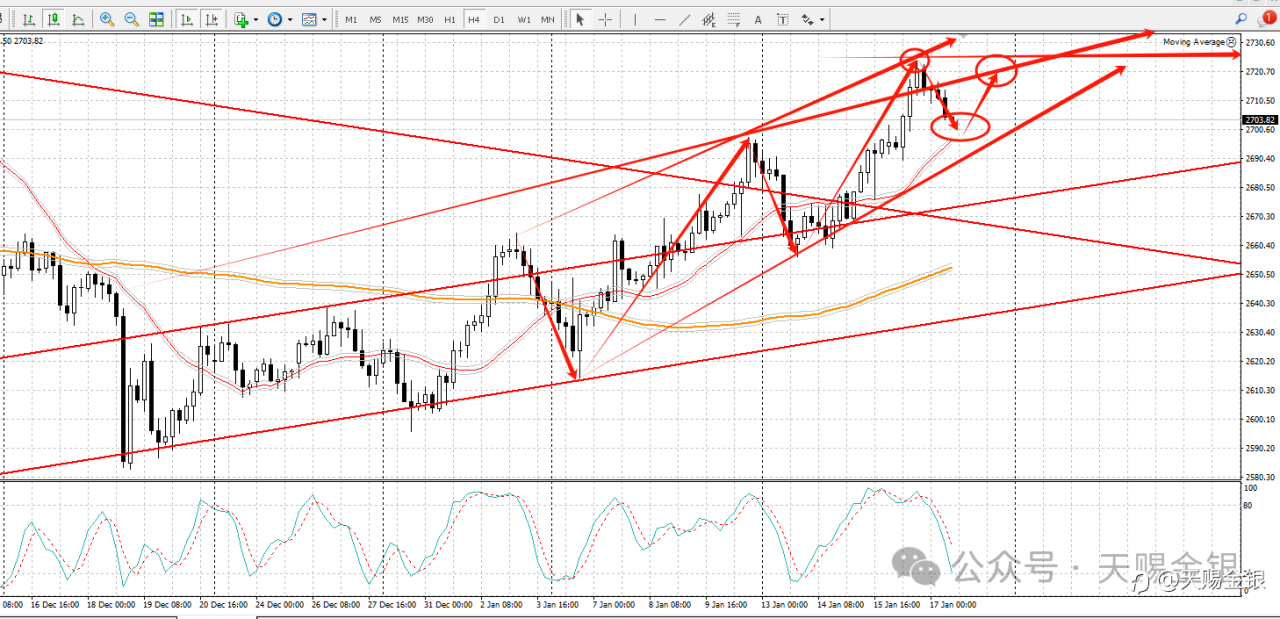Viewport: 1280px width, 619px height.
Task: Activate the crosshair tool
Action: tap(605, 19)
